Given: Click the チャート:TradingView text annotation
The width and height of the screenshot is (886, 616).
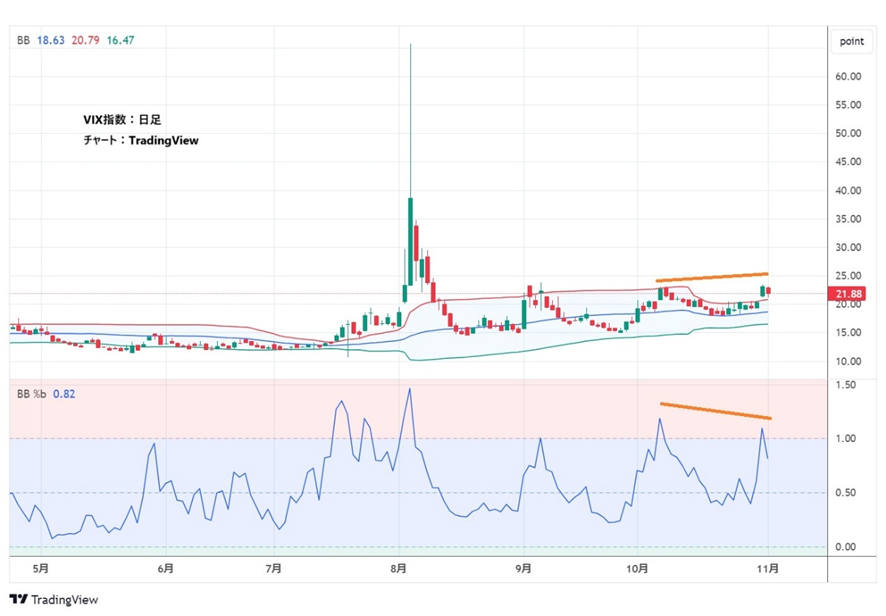Looking at the screenshot, I should (x=141, y=141).
